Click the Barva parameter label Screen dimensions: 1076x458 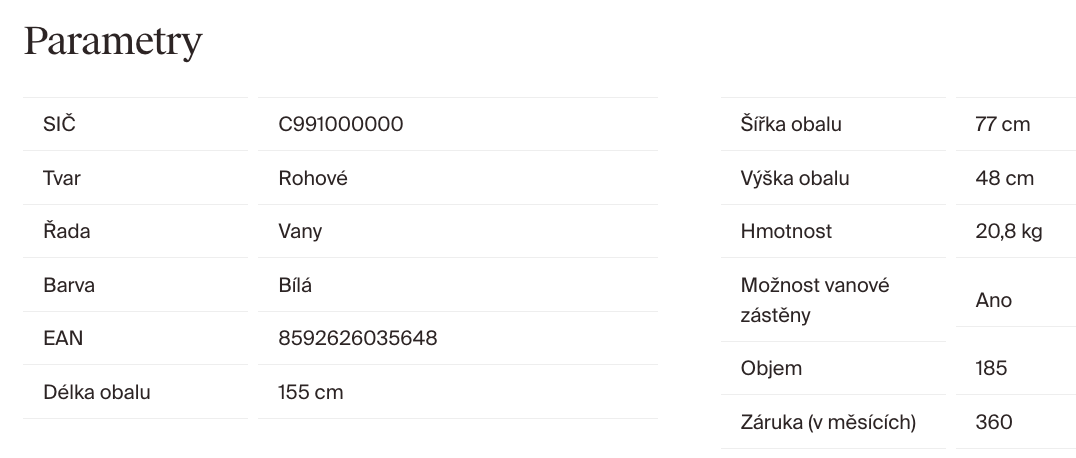point(68,285)
